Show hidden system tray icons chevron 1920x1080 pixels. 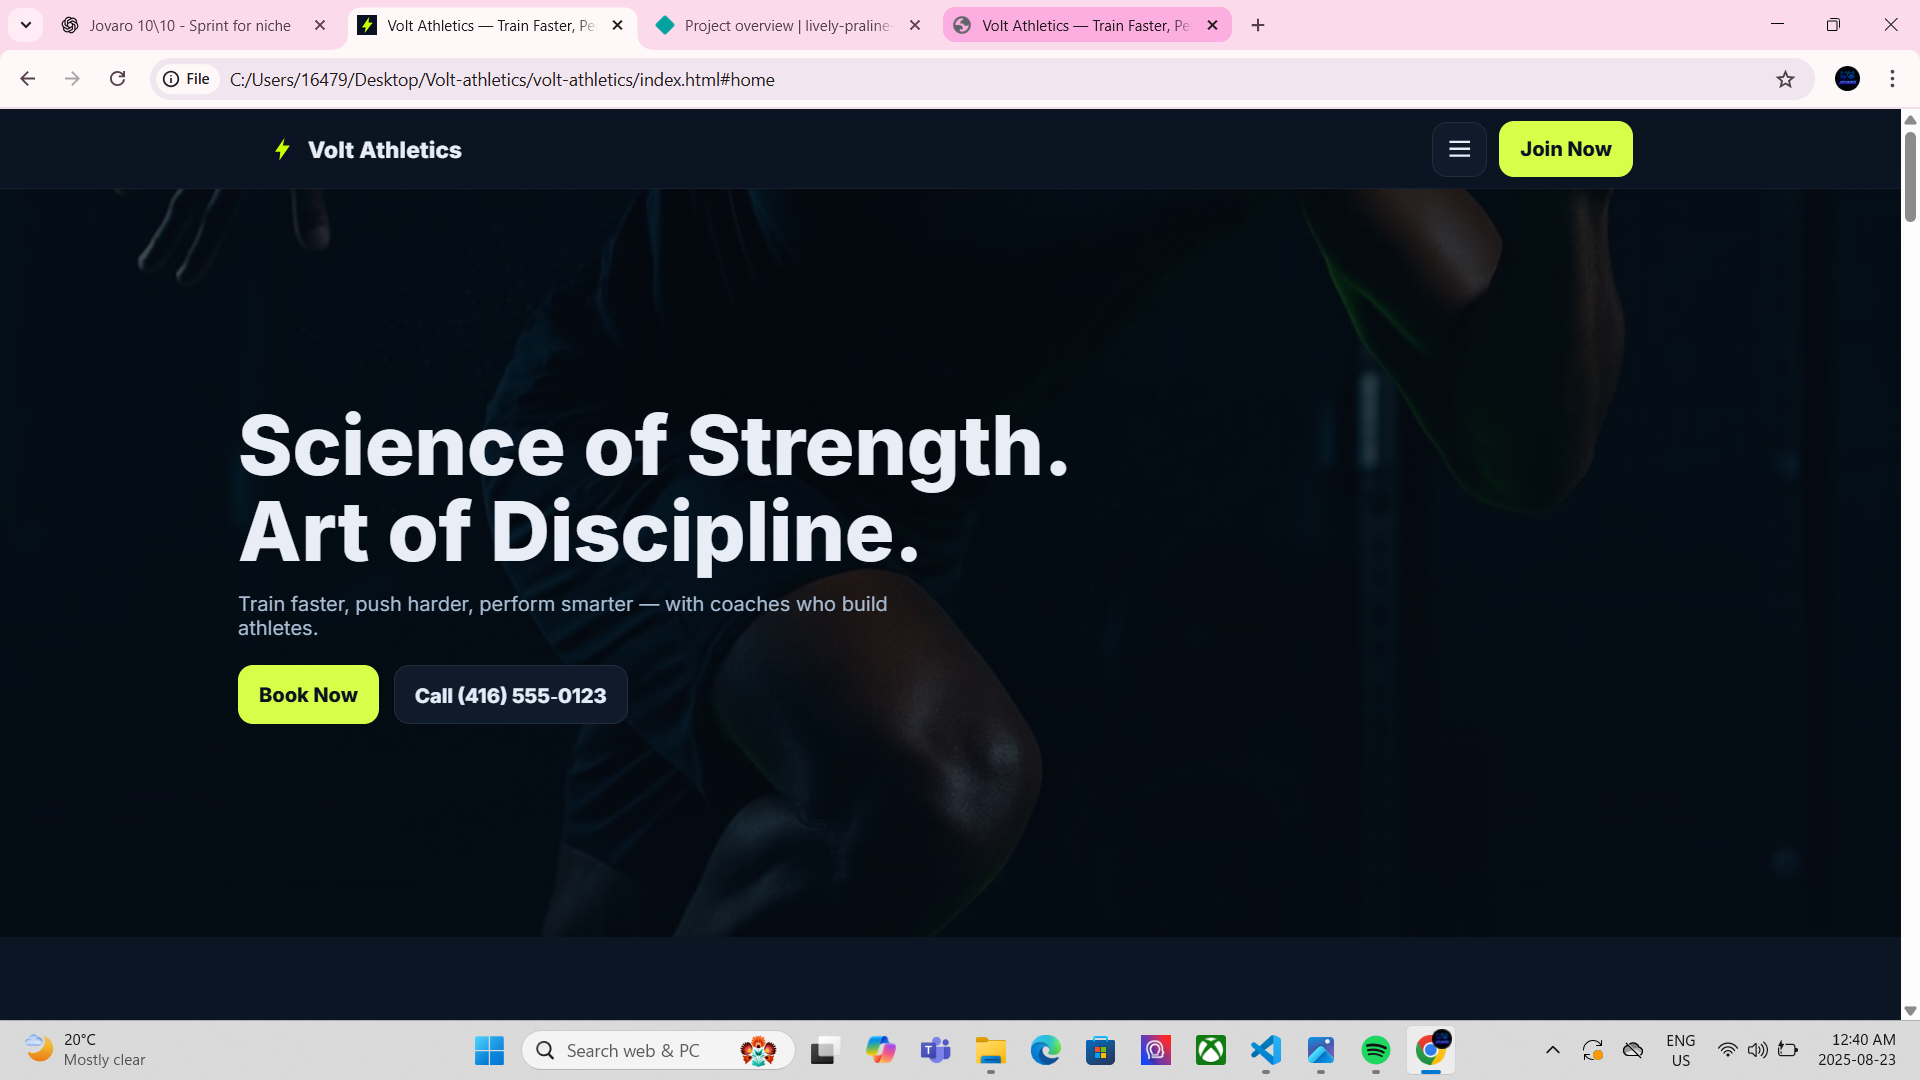[x=1552, y=1050]
